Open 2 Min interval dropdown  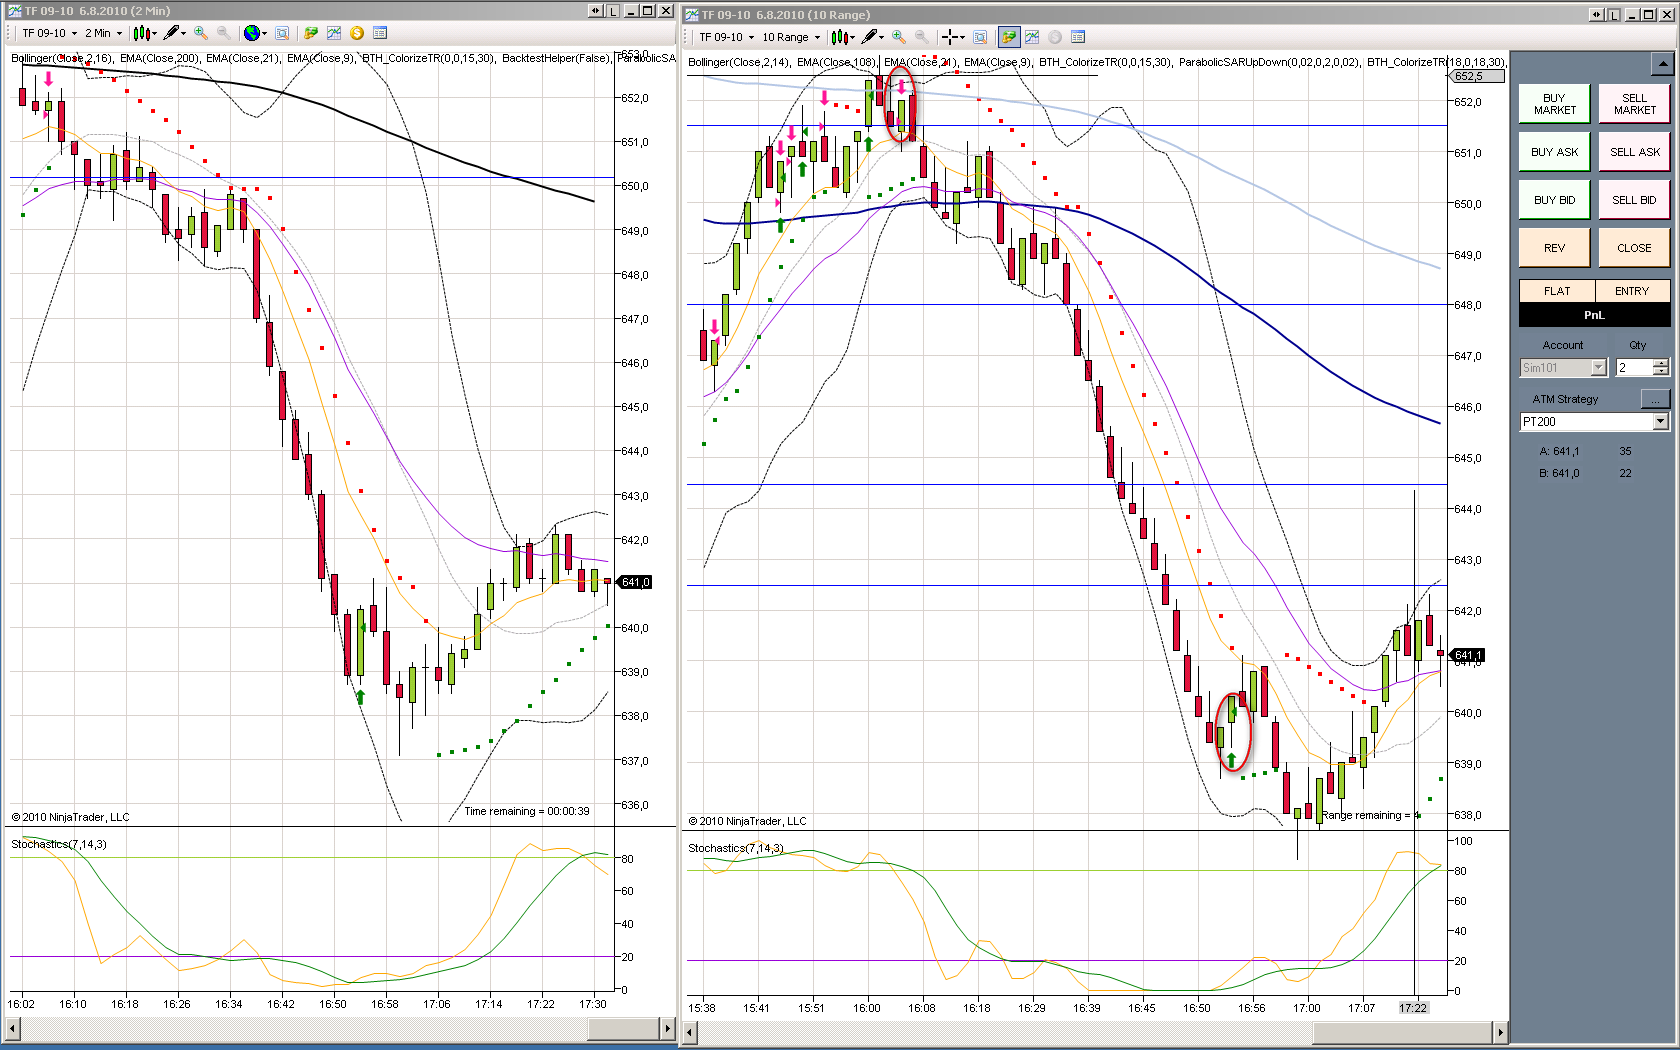point(103,33)
